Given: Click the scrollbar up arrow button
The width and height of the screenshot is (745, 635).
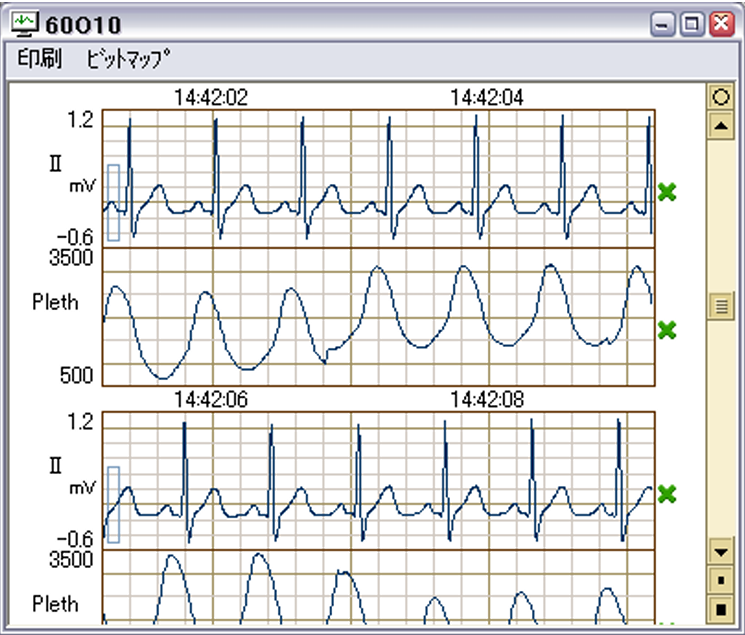Looking at the screenshot, I should tap(719, 125).
